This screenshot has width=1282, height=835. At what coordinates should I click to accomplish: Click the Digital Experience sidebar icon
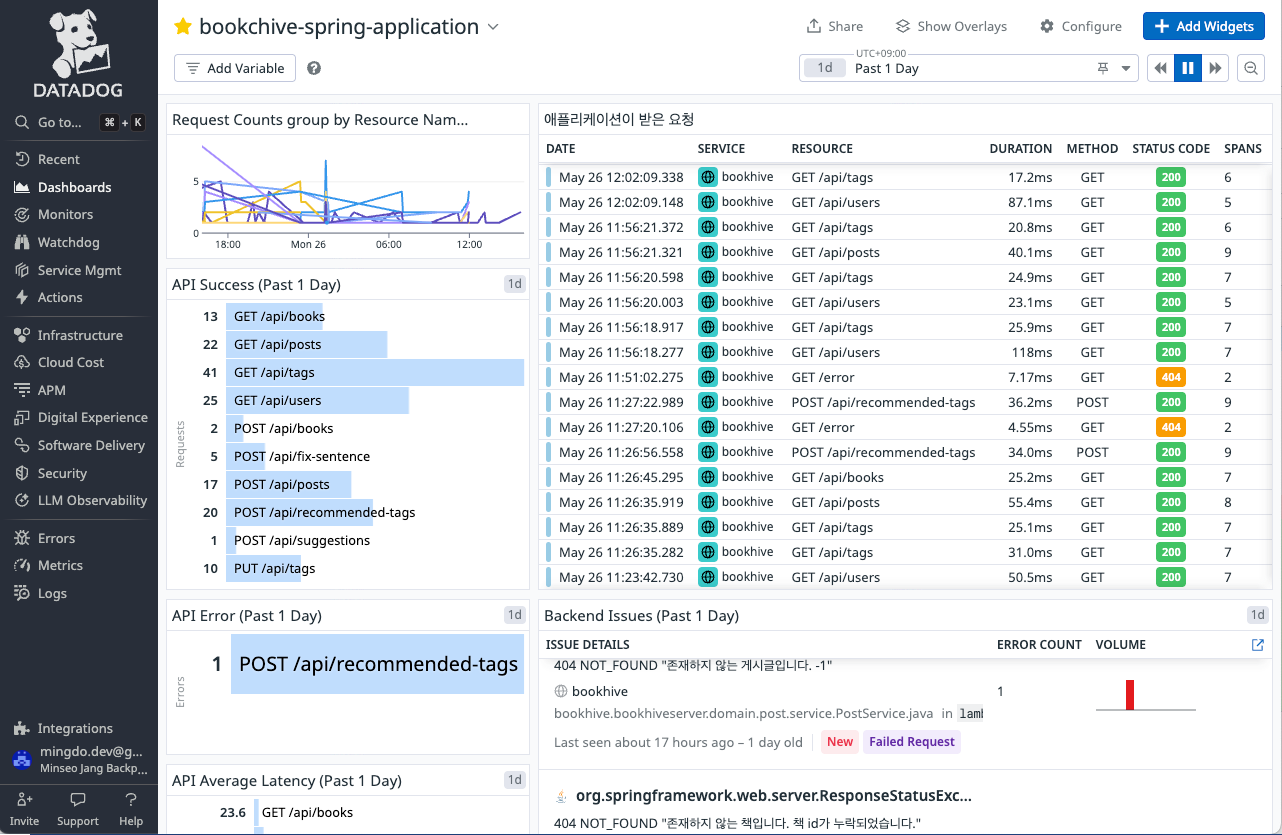[22, 417]
